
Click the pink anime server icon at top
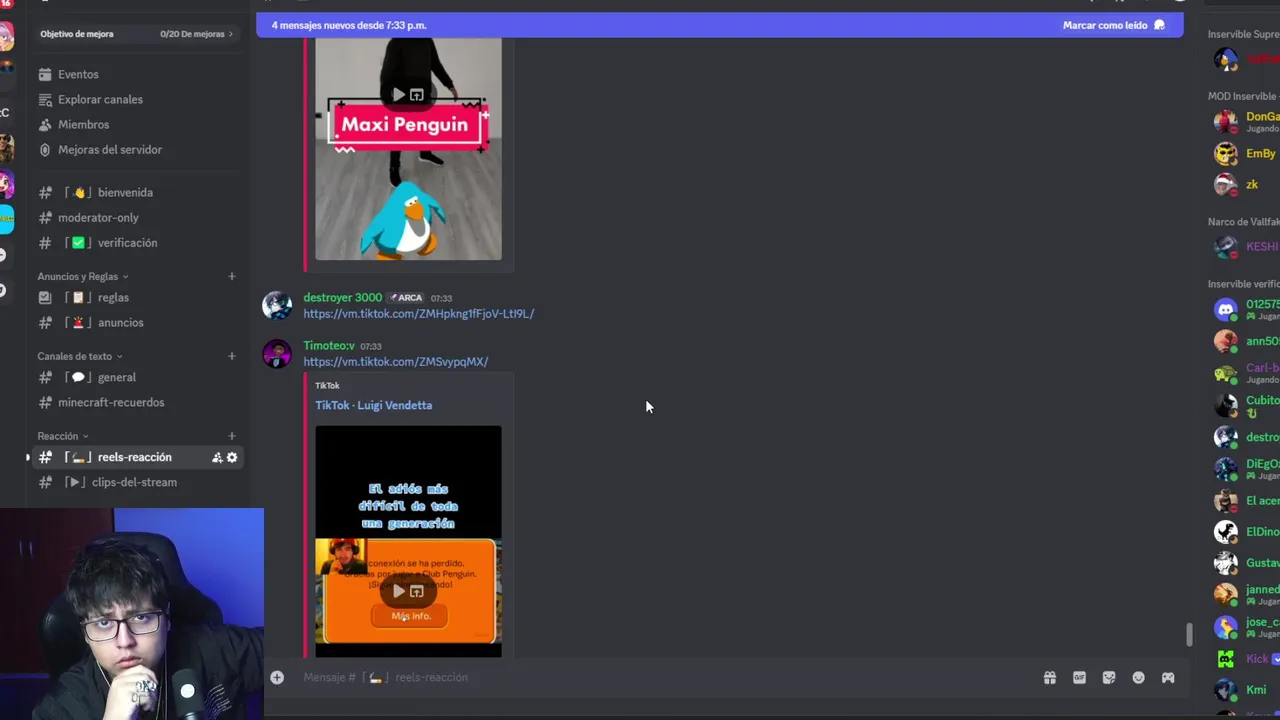point(7,38)
